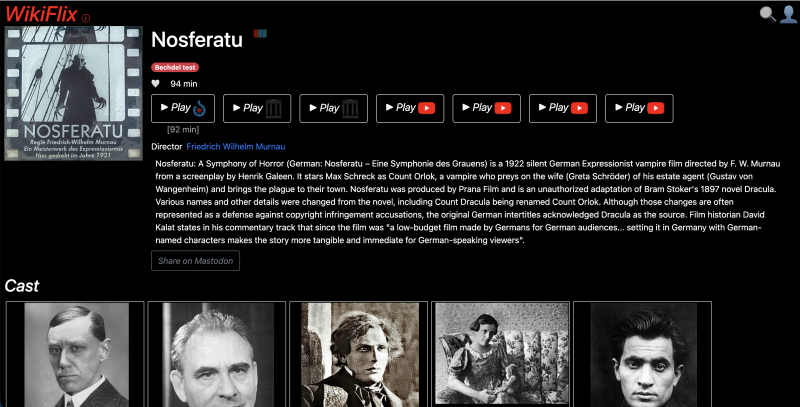This screenshot has width=800, height=407.
Task: Select cast photo of woman on sofa
Action: pyautogui.click(x=501, y=354)
